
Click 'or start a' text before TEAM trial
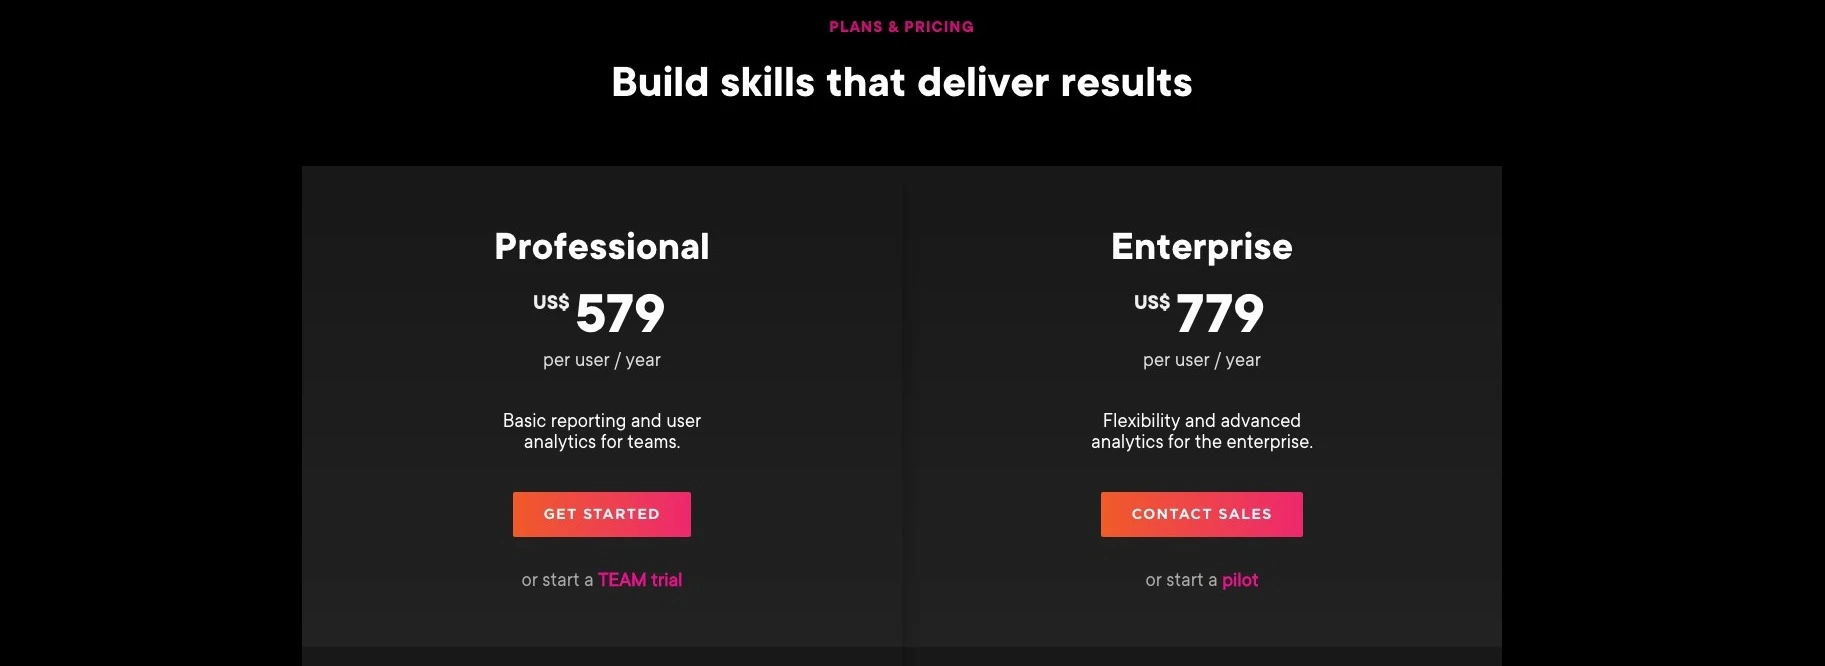tap(557, 580)
